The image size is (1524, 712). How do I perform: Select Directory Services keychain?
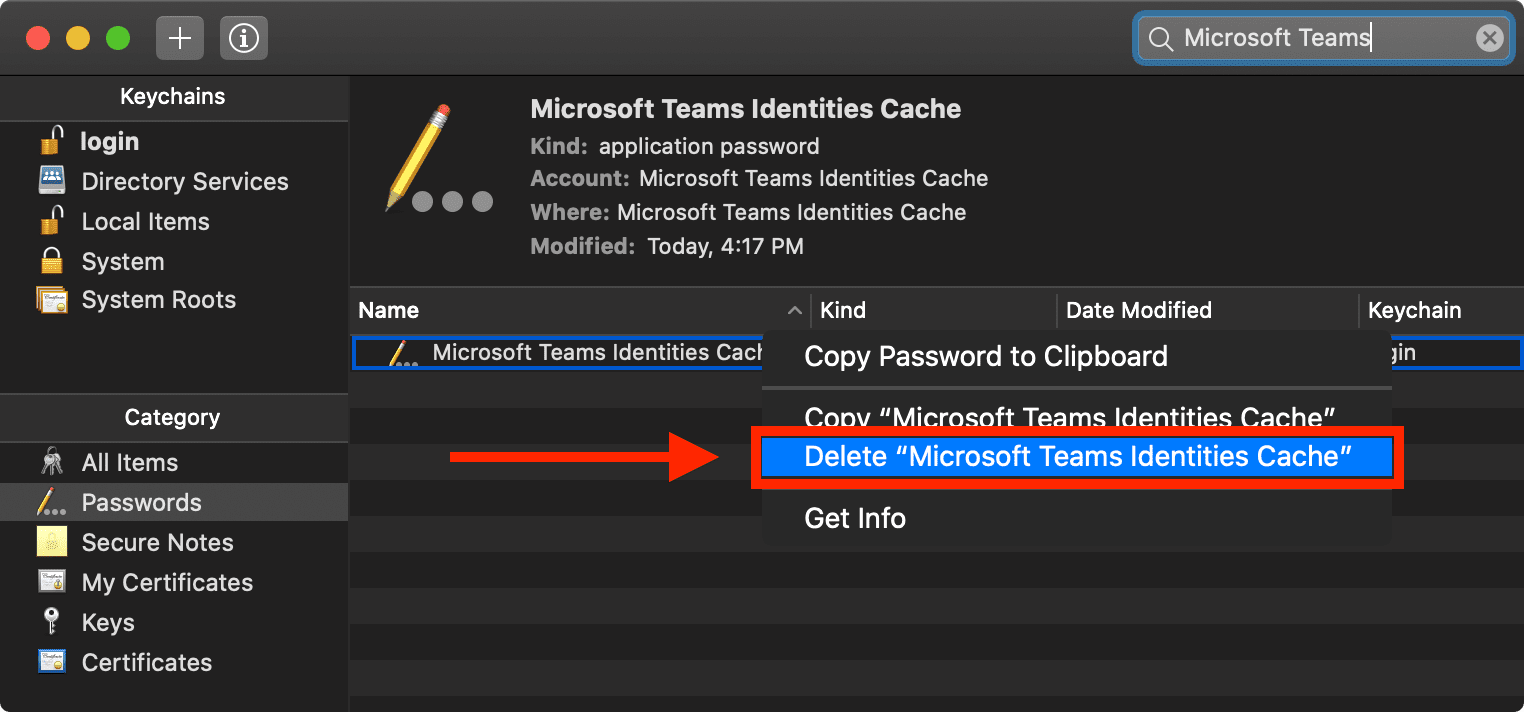184,182
